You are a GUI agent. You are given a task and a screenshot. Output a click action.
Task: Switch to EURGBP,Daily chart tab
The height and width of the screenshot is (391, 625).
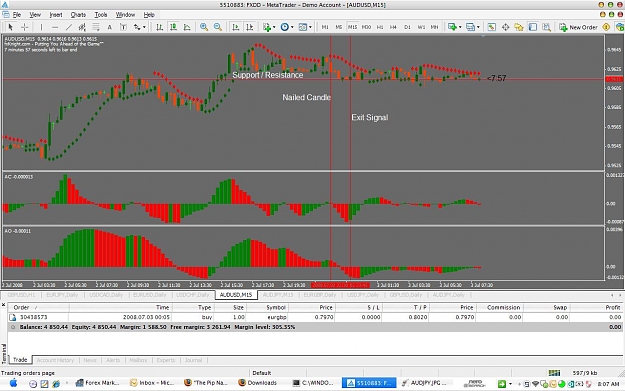pos(320,295)
